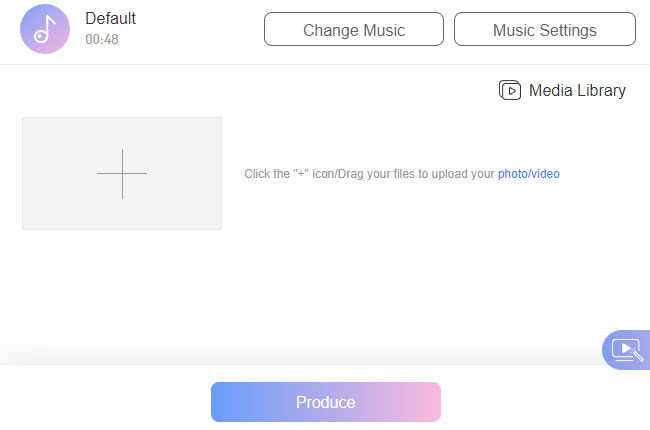Screen dimensions: 650x430
Task: Click the Media Library label text
Action: click(x=577, y=91)
